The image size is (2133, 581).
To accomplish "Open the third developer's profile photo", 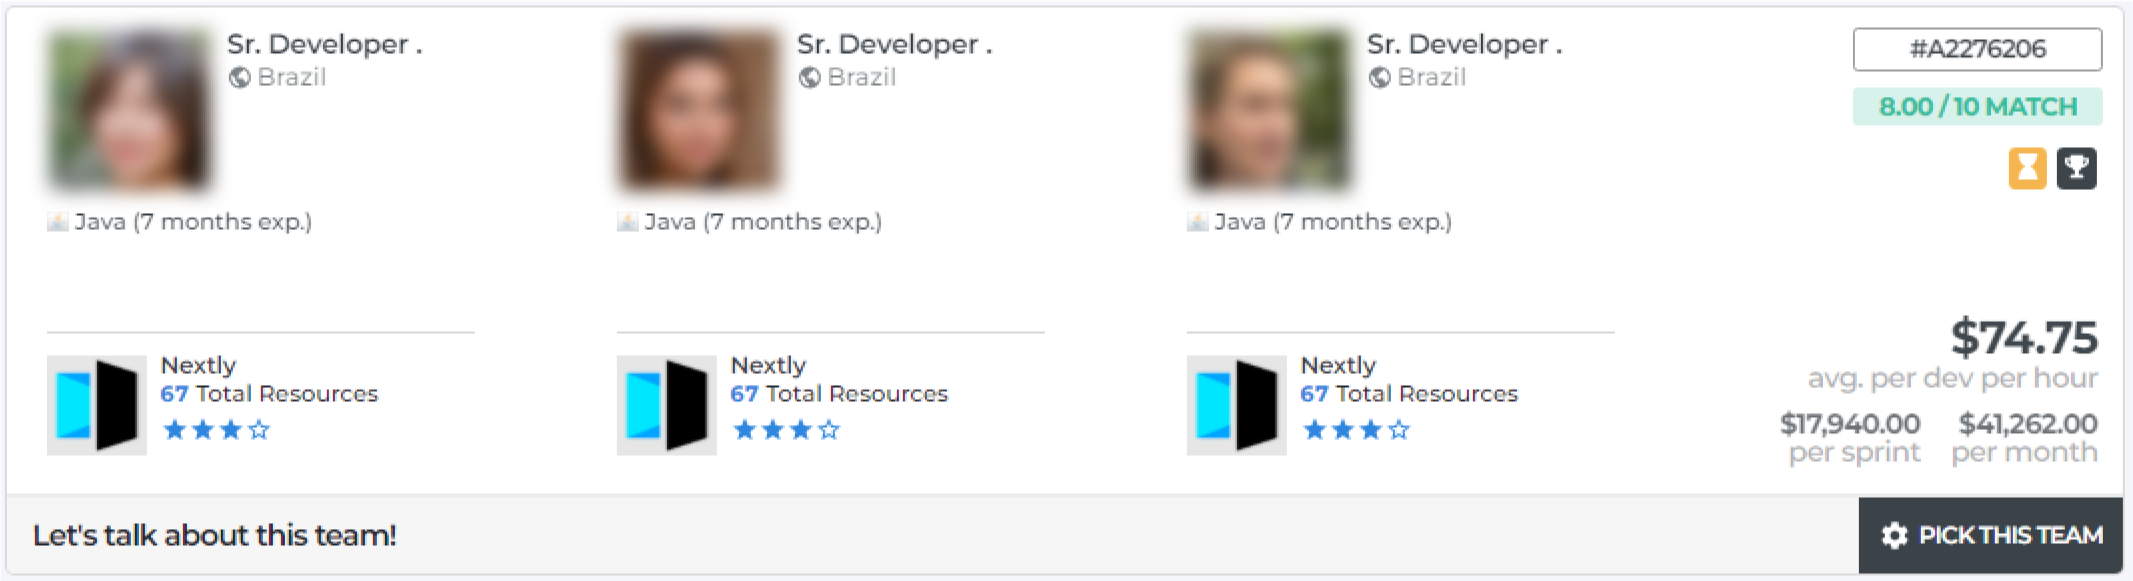I will point(1268,109).
